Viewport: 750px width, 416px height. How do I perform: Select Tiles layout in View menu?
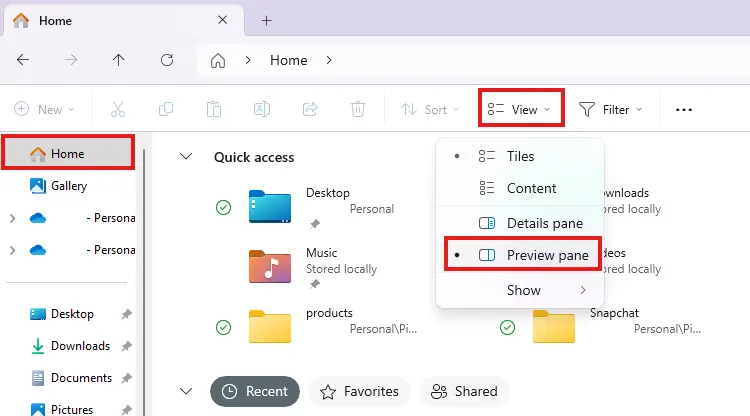(x=520, y=156)
